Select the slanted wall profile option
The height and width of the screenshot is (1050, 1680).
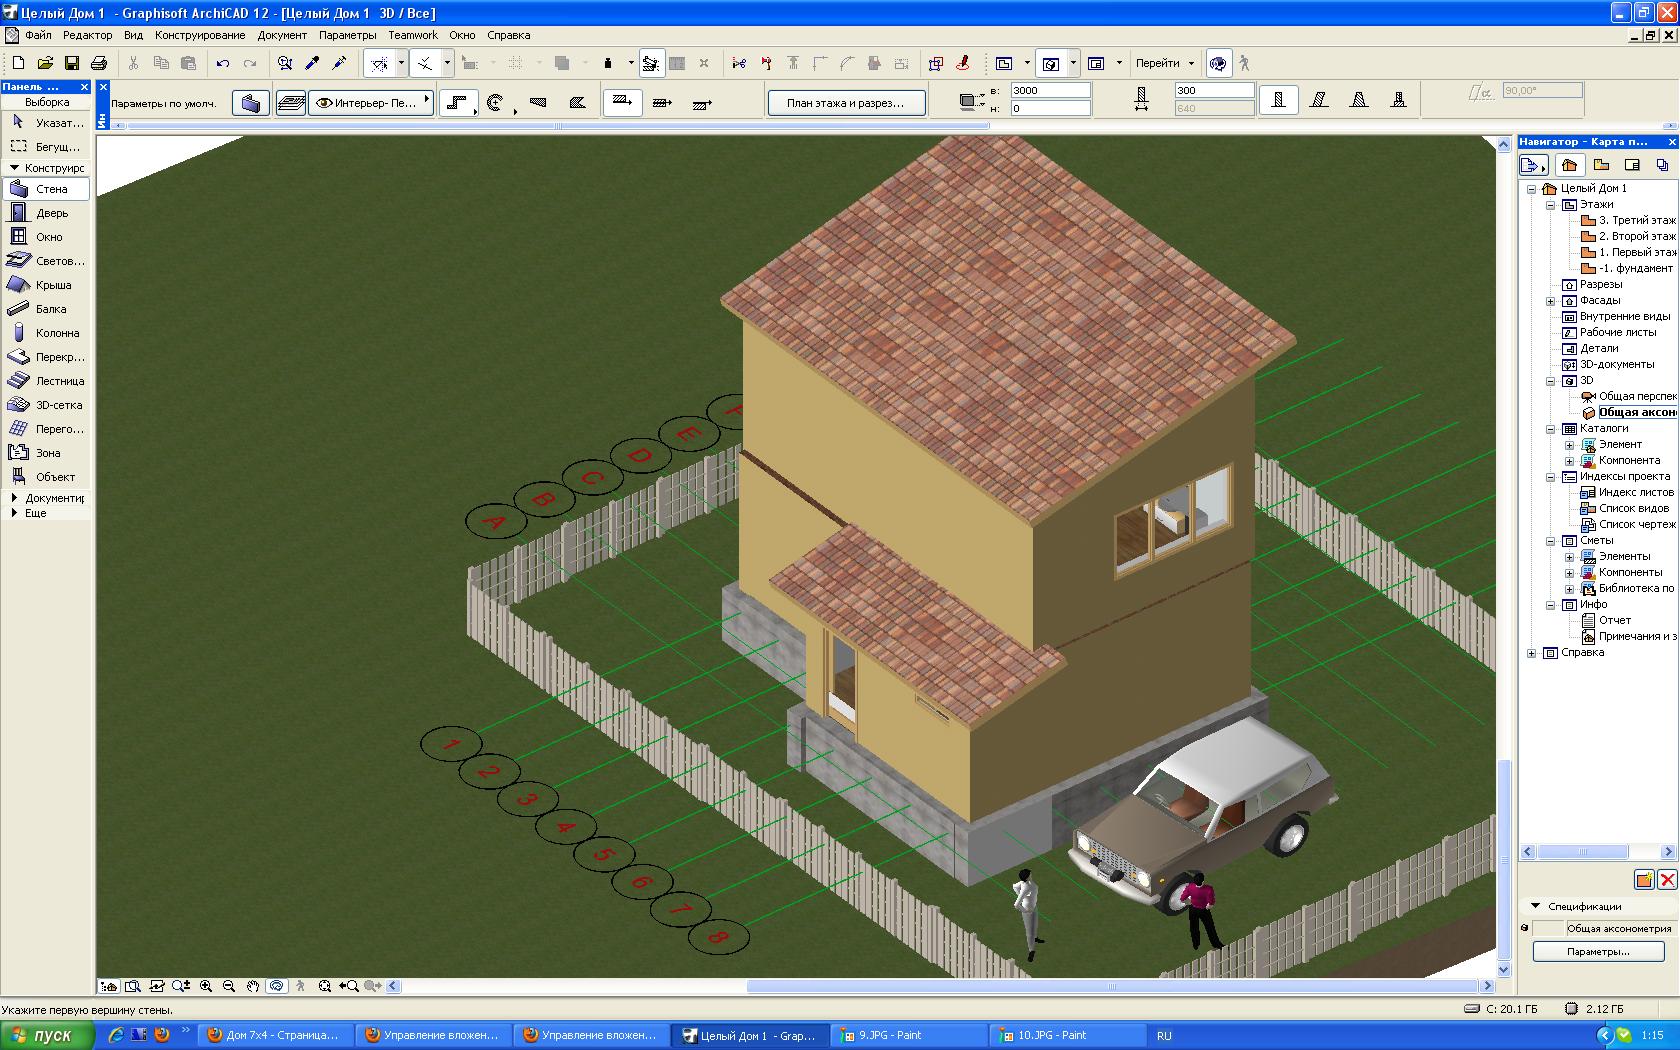pos(1319,100)
